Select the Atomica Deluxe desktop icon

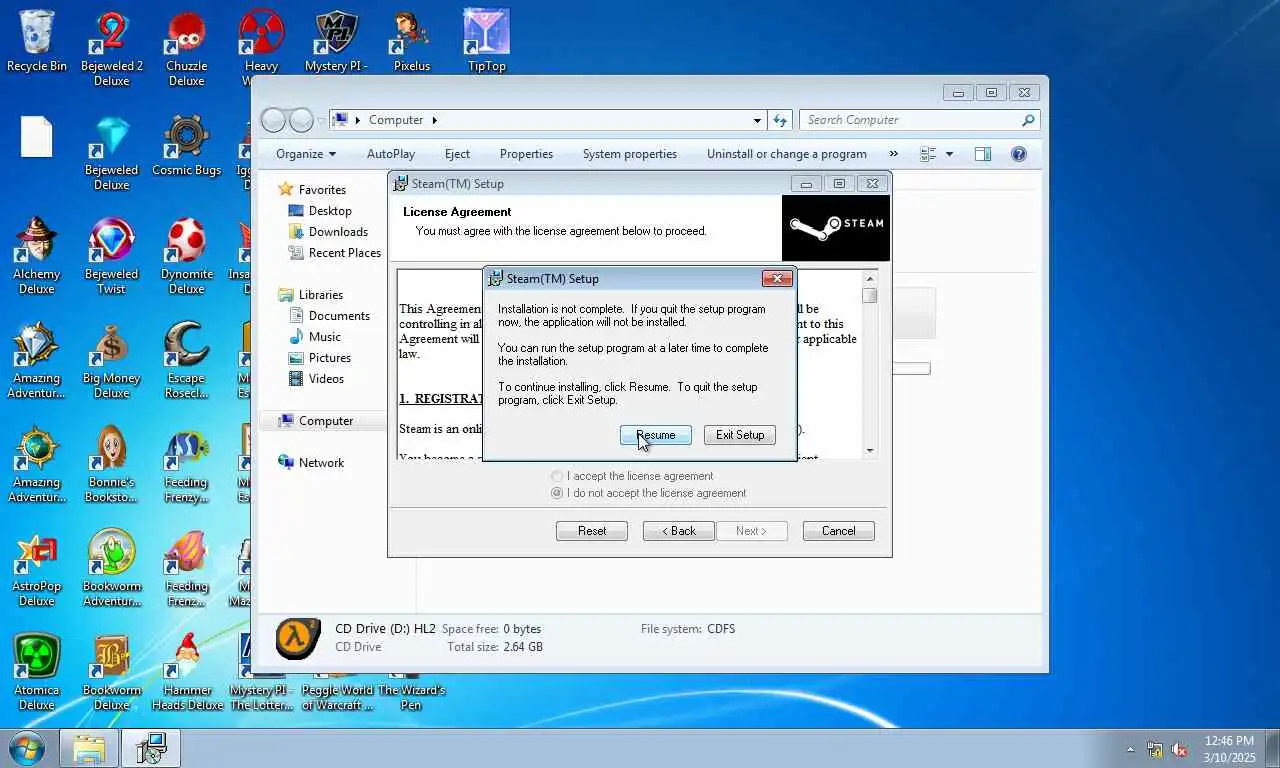tap(37, 673)
